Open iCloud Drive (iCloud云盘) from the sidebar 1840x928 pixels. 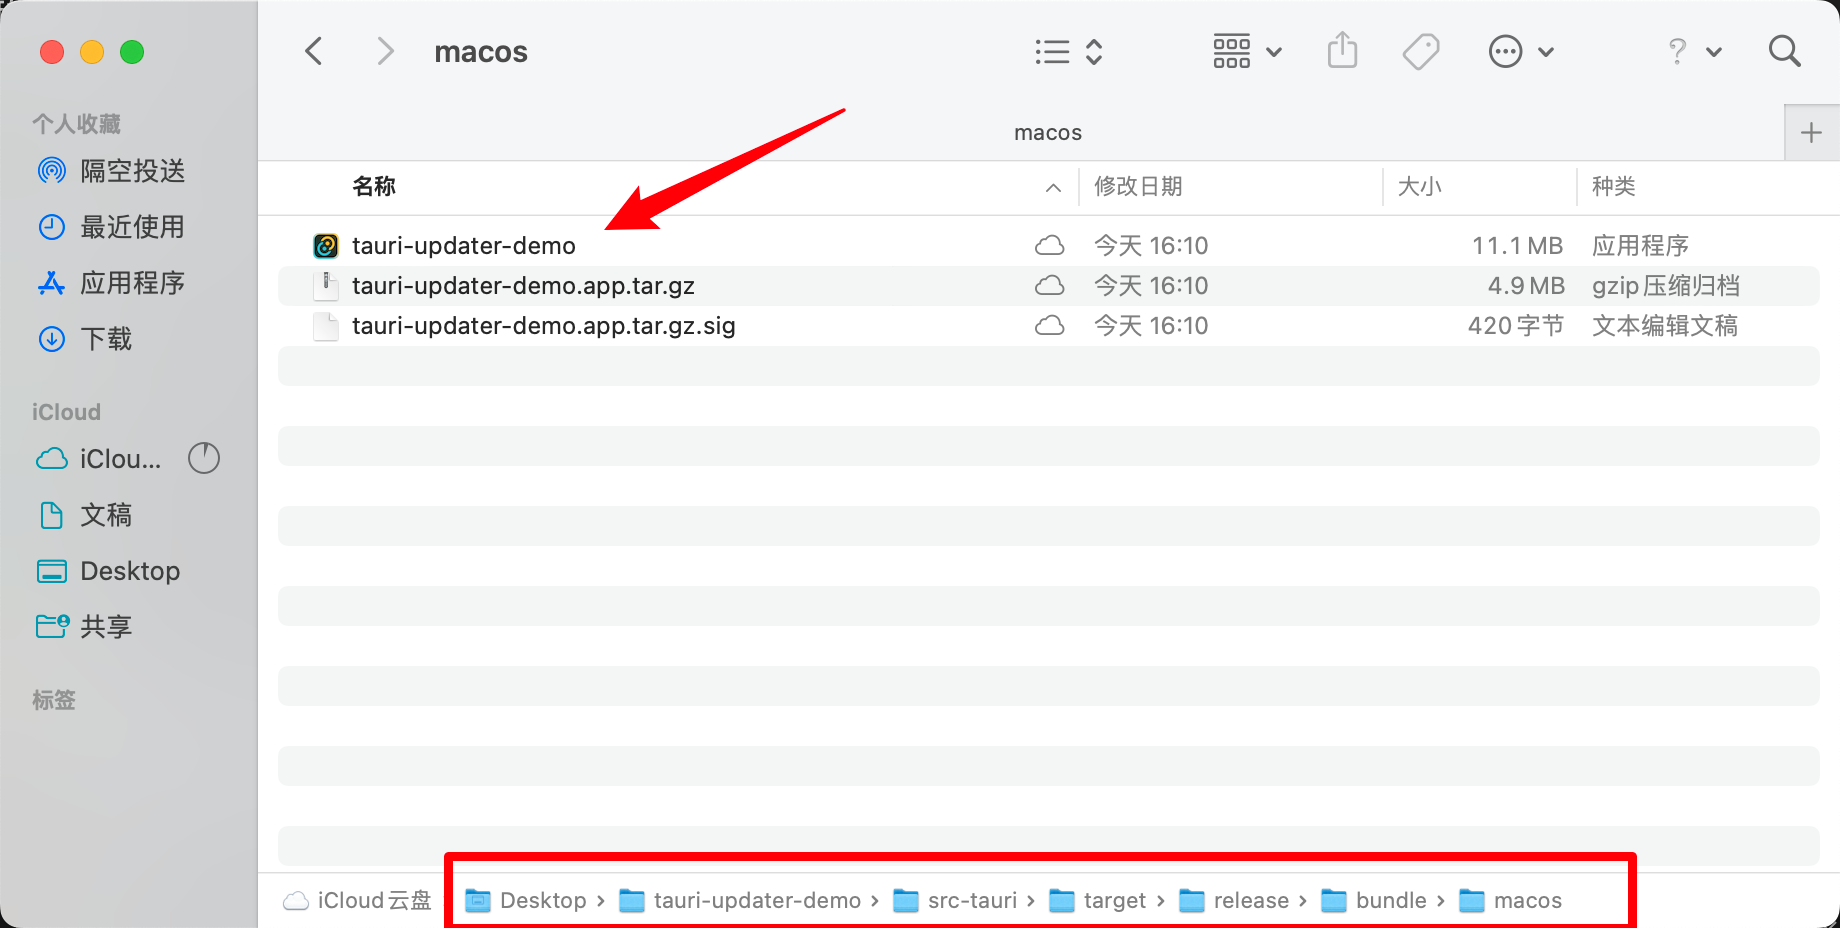[120, 458]
